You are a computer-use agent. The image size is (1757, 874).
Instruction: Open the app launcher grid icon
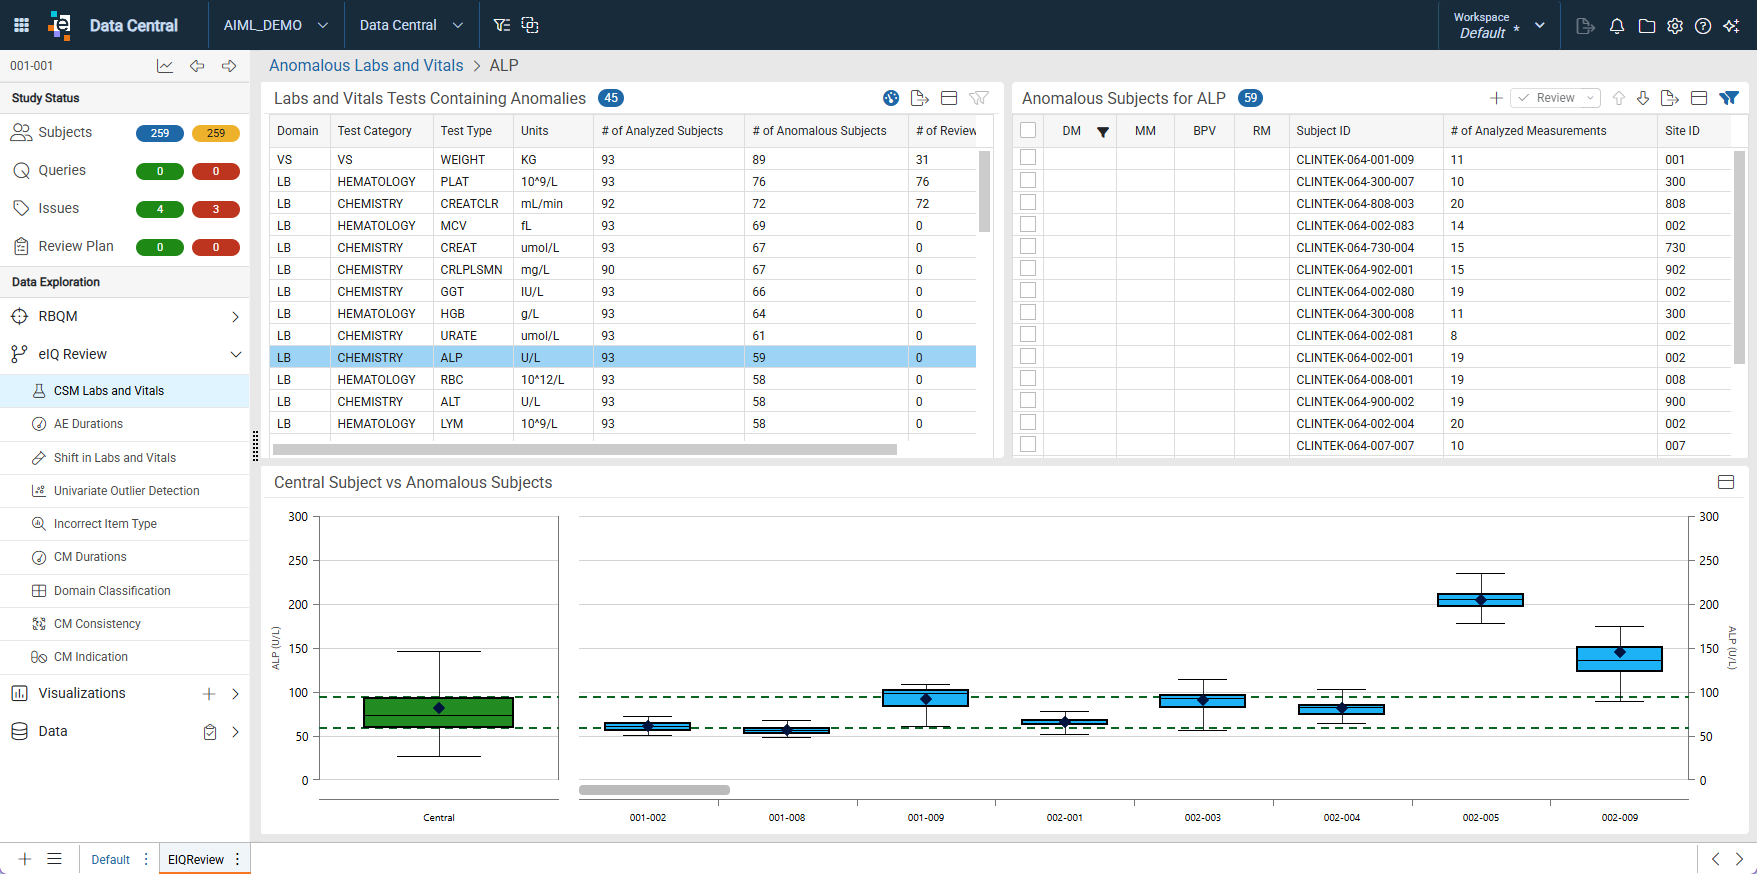21,25
